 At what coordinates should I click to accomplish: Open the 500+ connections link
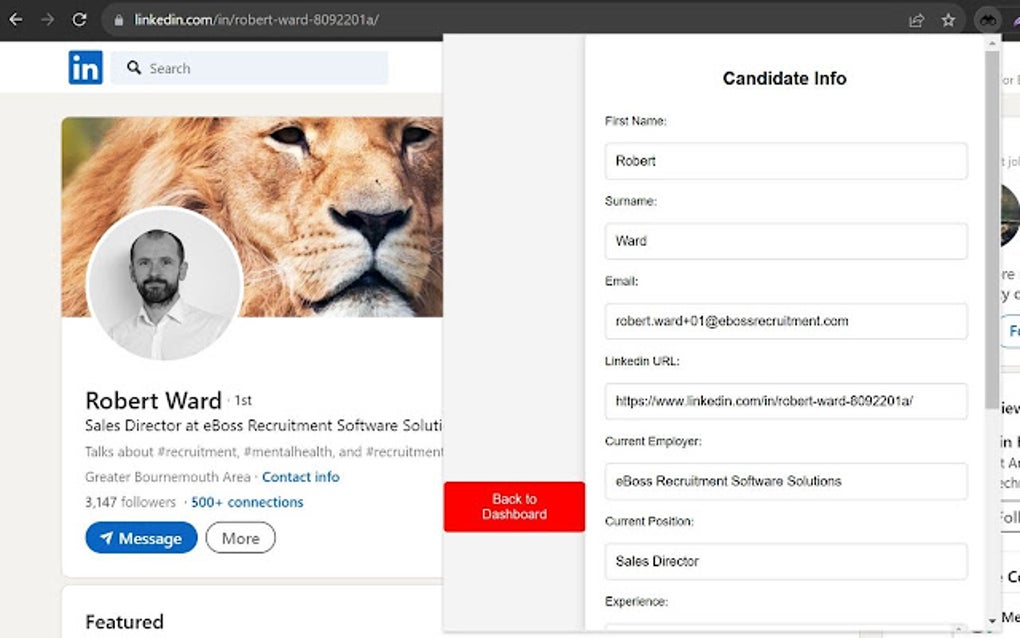click(x=247, y=502)
